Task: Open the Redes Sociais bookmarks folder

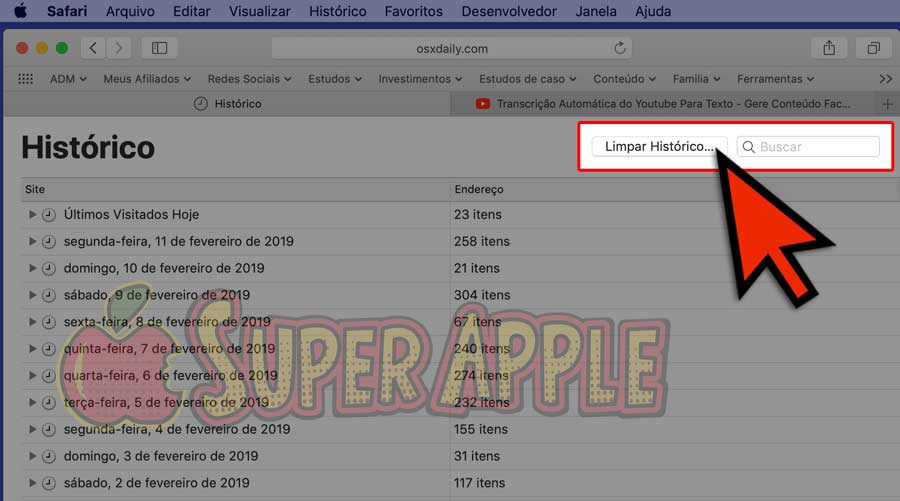Action: point(249,79)
